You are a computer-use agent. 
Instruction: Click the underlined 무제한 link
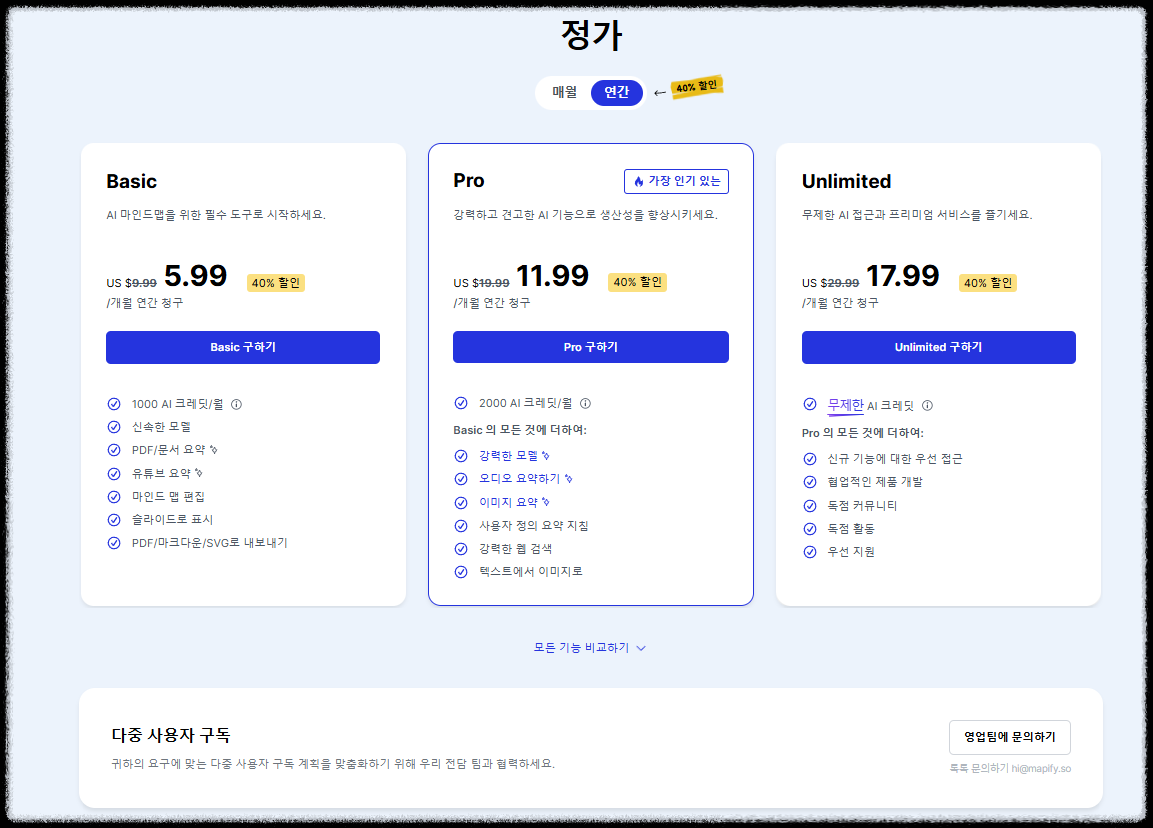point(846,404)
